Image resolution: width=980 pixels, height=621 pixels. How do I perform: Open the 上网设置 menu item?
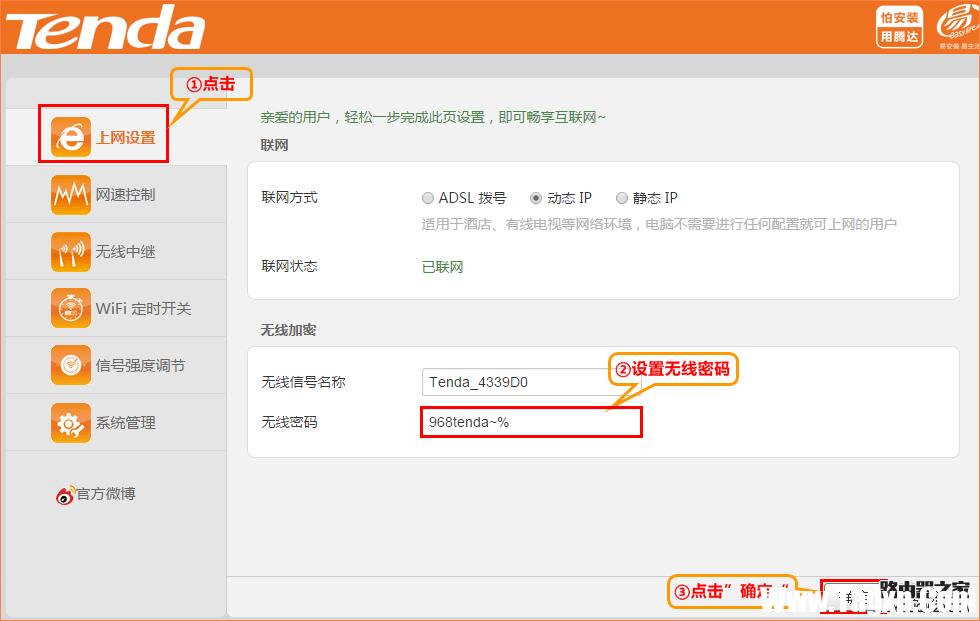[116, 137]
